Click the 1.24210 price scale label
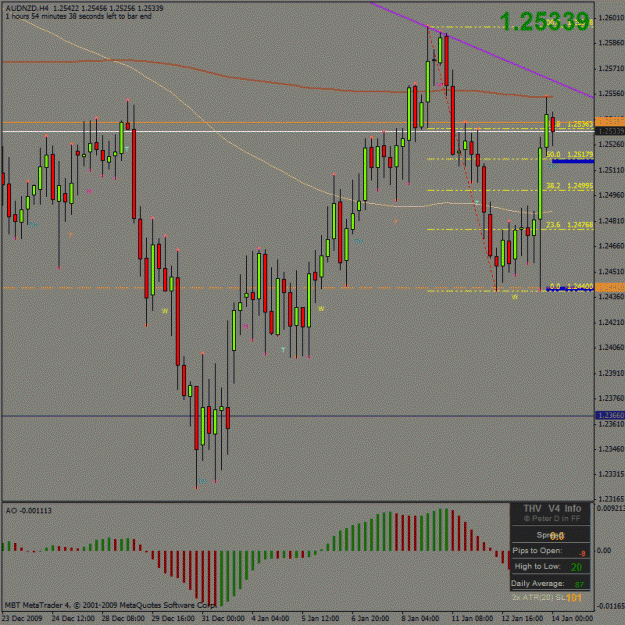This screenshot has height=625, width=625. (611, 322)
